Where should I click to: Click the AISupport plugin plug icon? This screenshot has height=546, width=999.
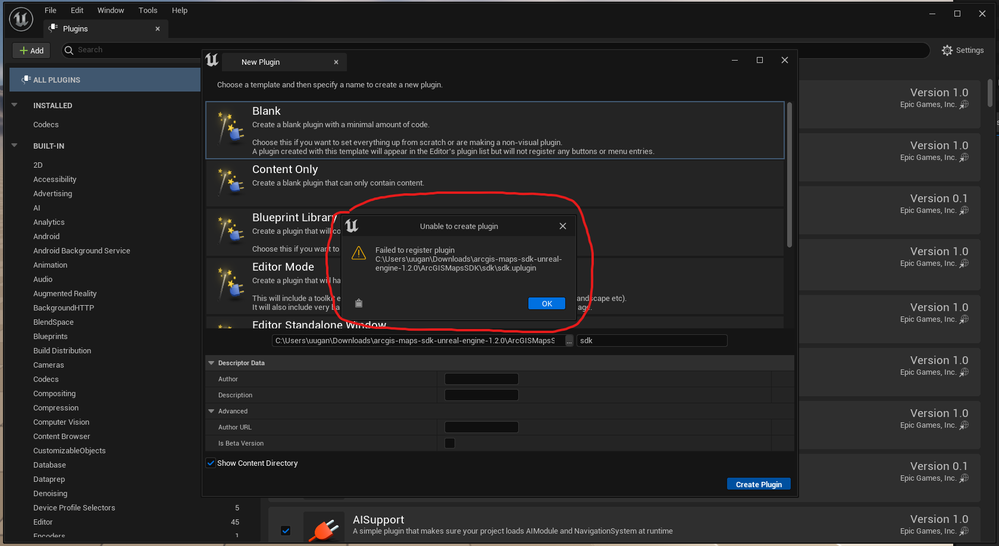tap(324, 529)
